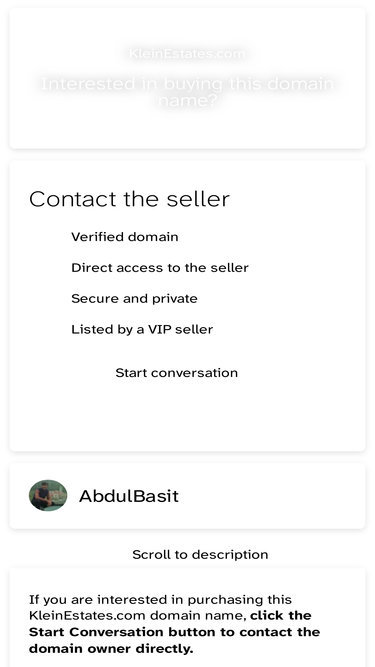The width and height of the screenshot is (375, 667).
Task: Click 'VIP' in the seller listing line
Action: [159, 330]
